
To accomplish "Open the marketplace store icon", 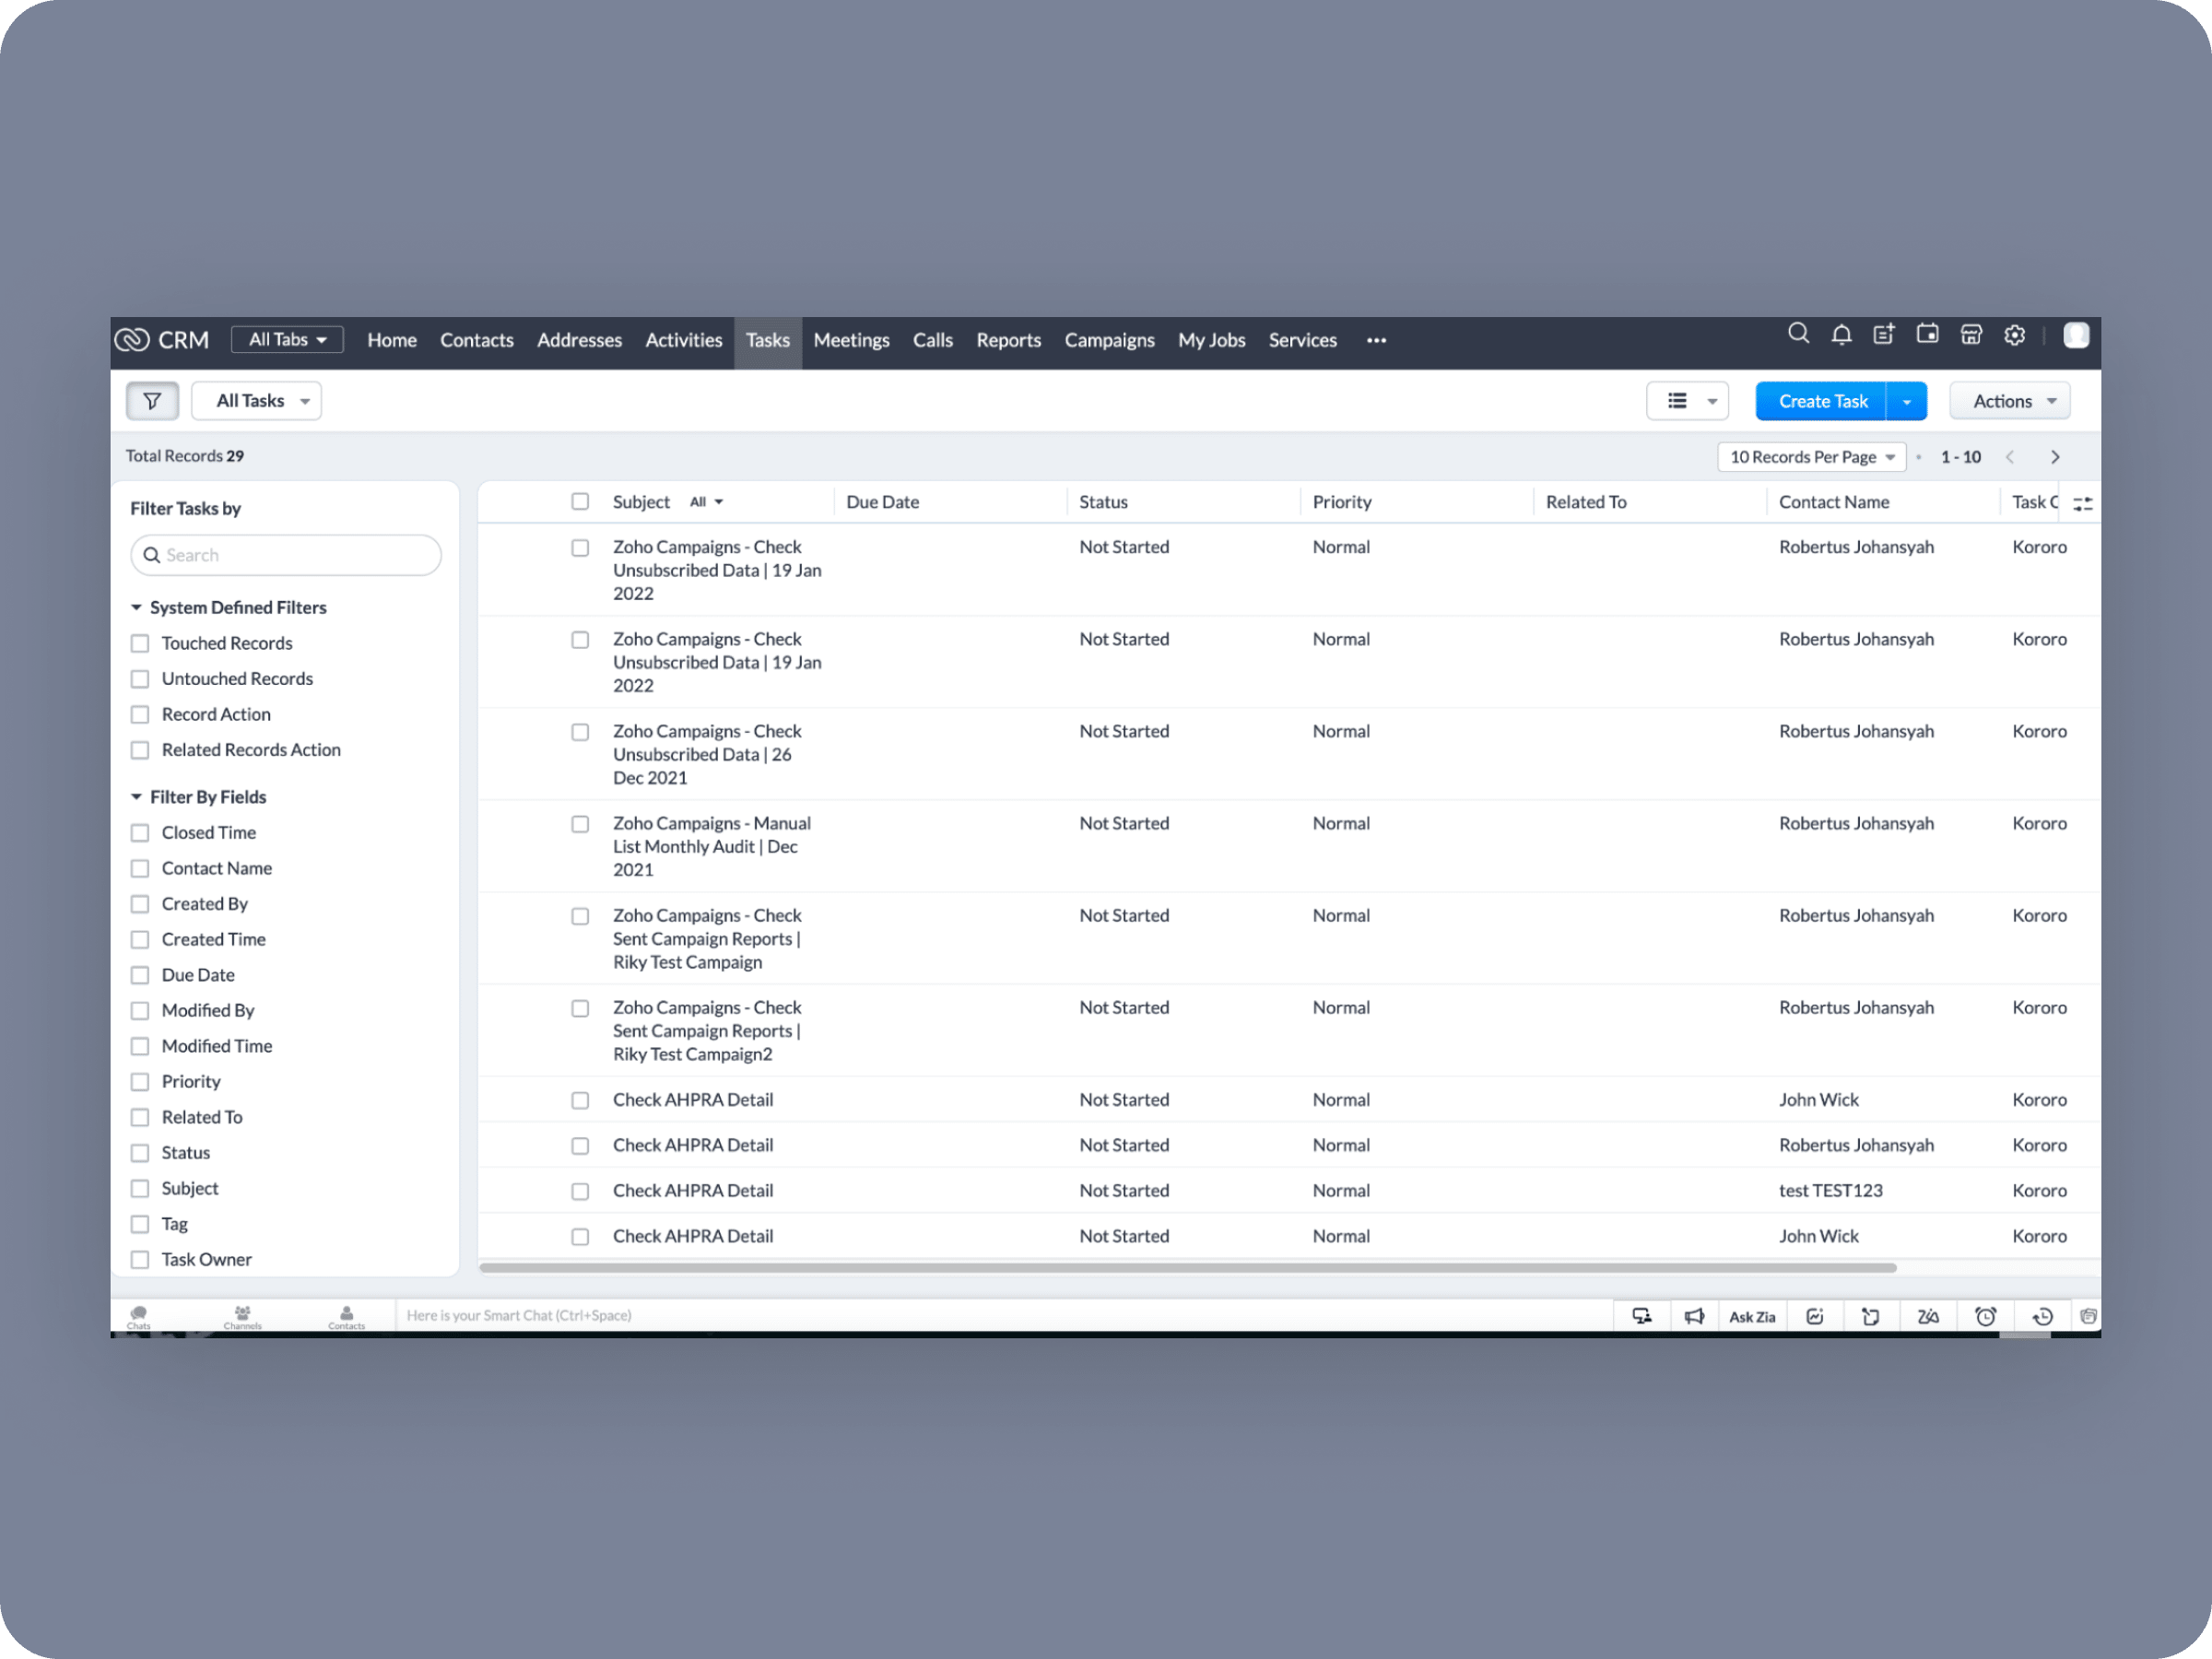I will pyautogui.click(x=1971, y=334).
